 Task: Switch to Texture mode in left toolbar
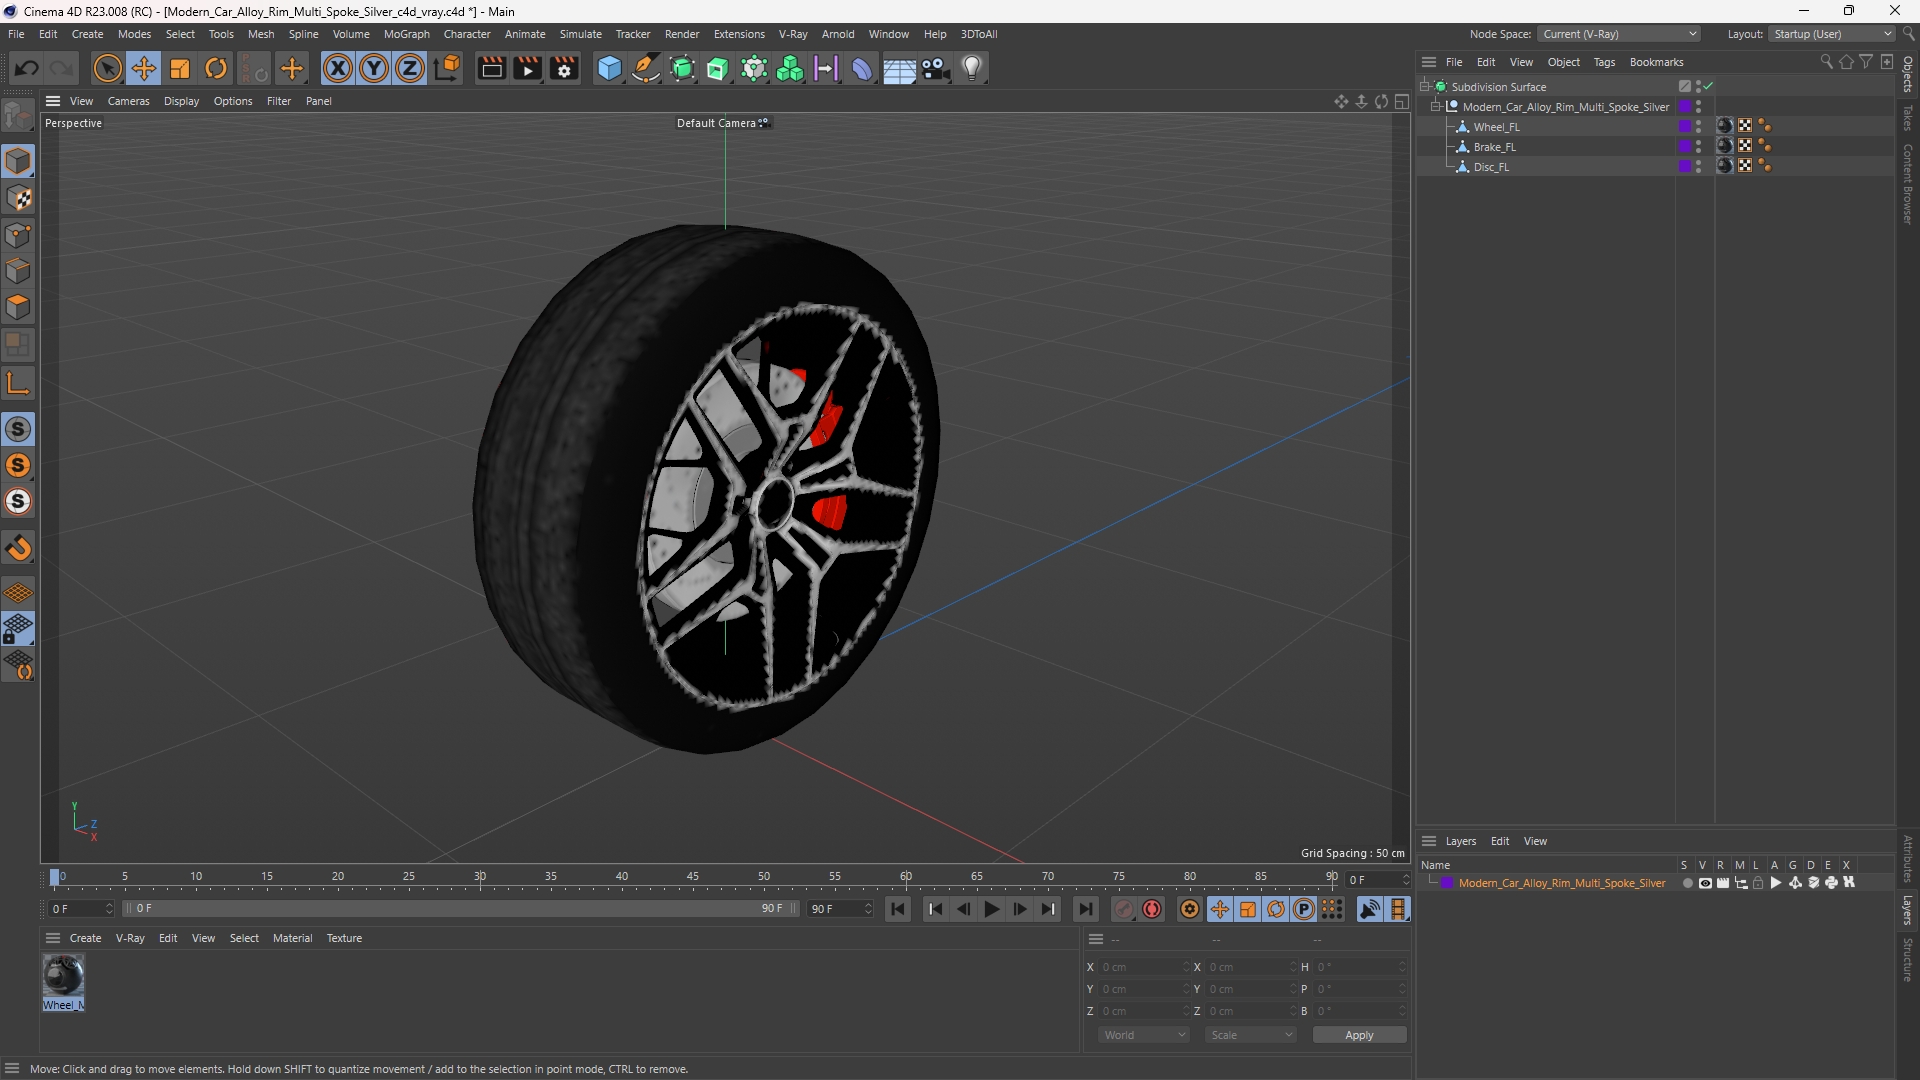point(18,198)
